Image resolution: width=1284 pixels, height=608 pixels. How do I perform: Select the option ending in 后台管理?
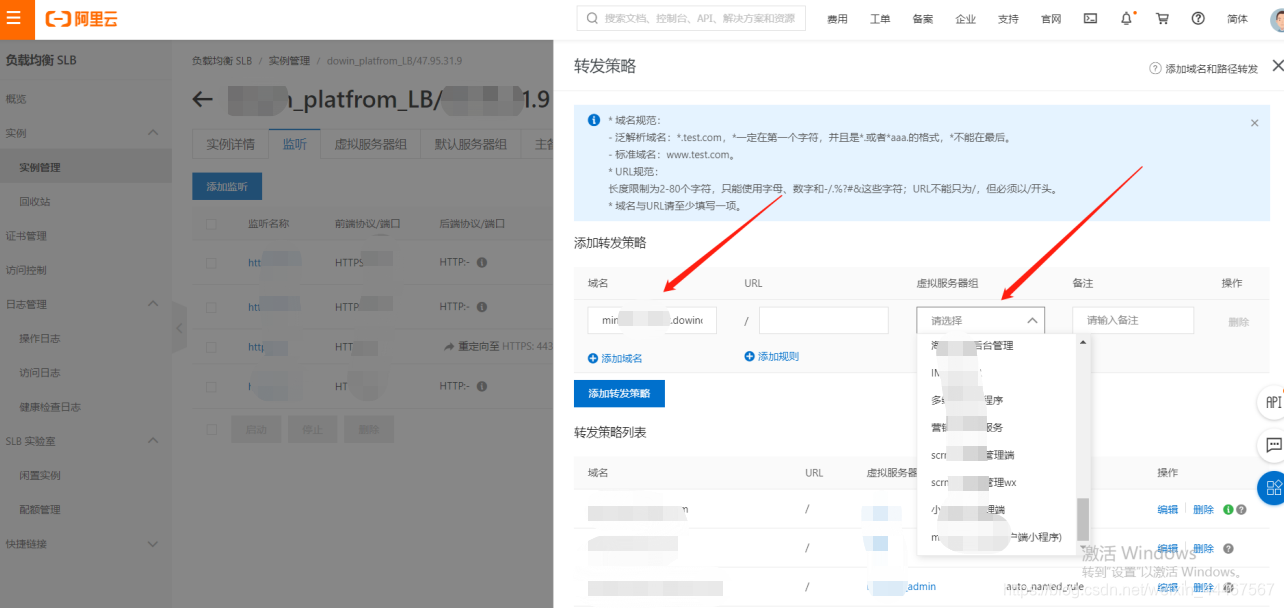tap(996, 346)
